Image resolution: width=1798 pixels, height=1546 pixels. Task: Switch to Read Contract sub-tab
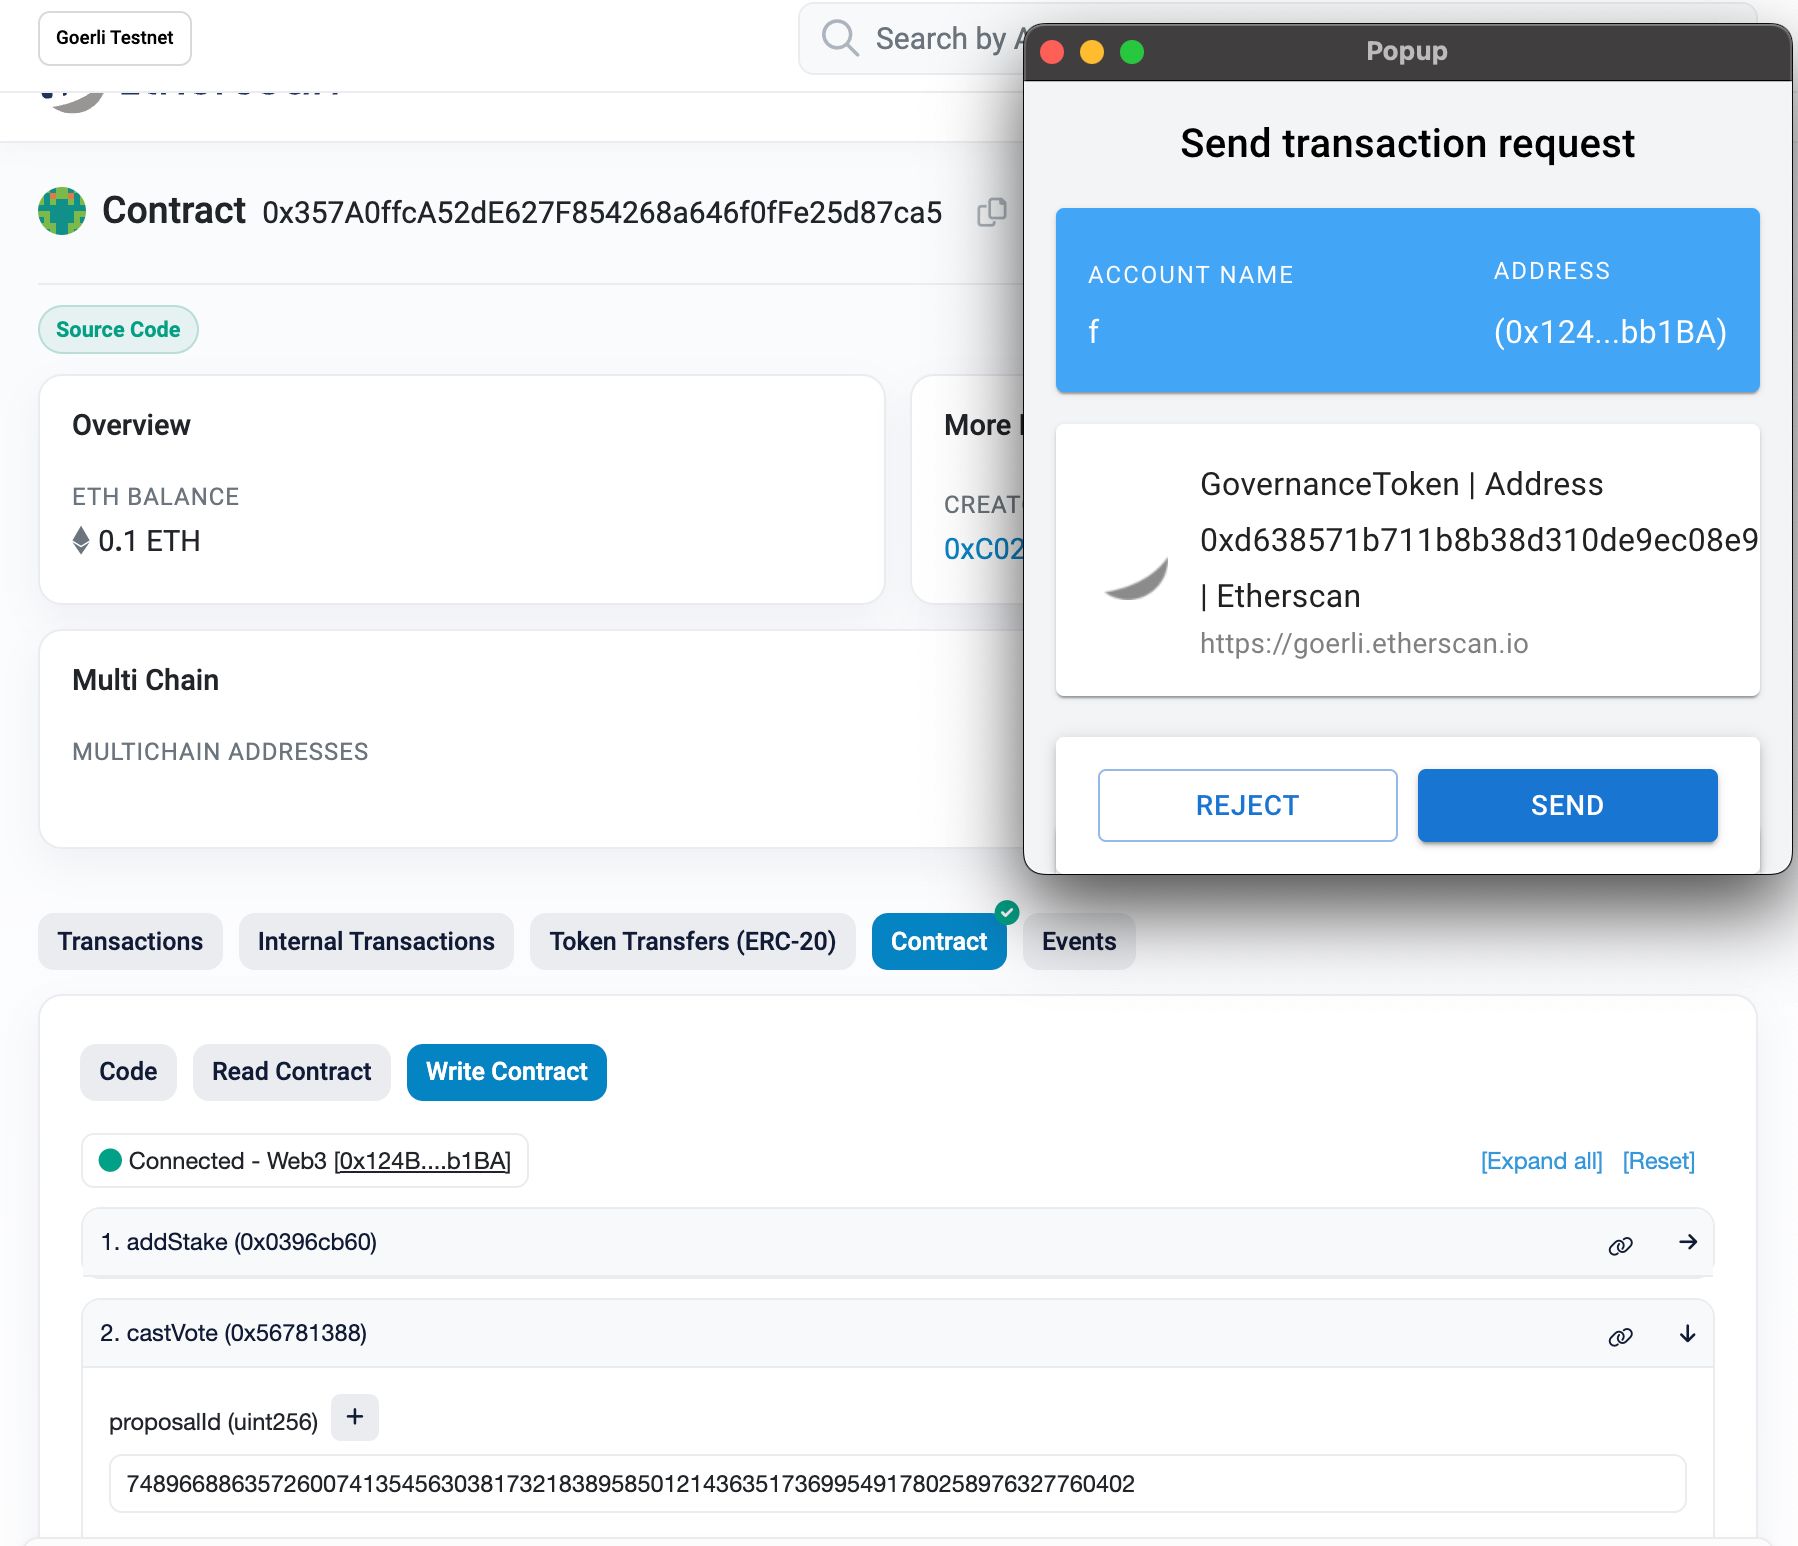[291, 1072]
